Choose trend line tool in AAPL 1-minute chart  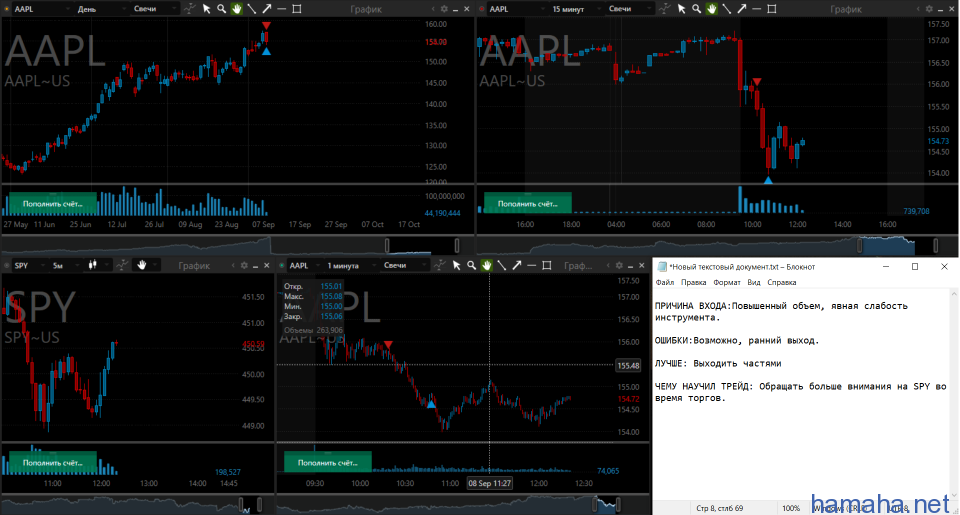(x=501, y=265)
